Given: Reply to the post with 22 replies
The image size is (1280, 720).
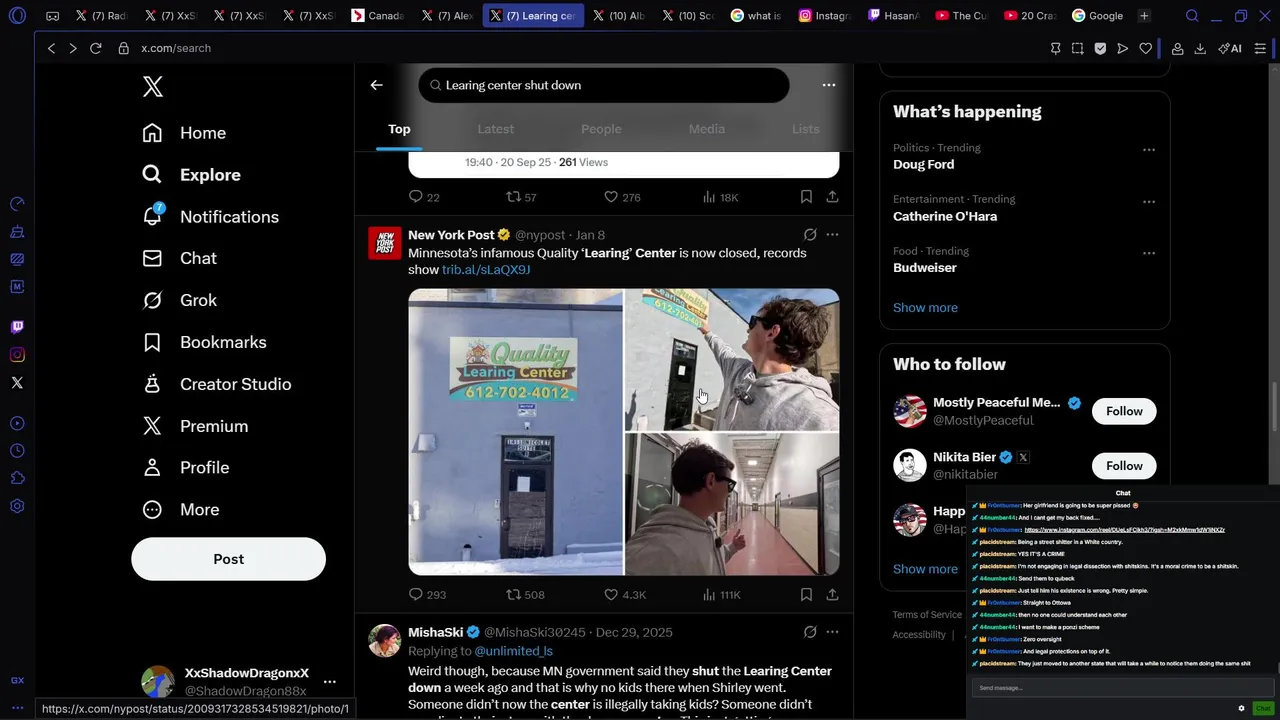Looking at the screenshot, I should point(424,197).
